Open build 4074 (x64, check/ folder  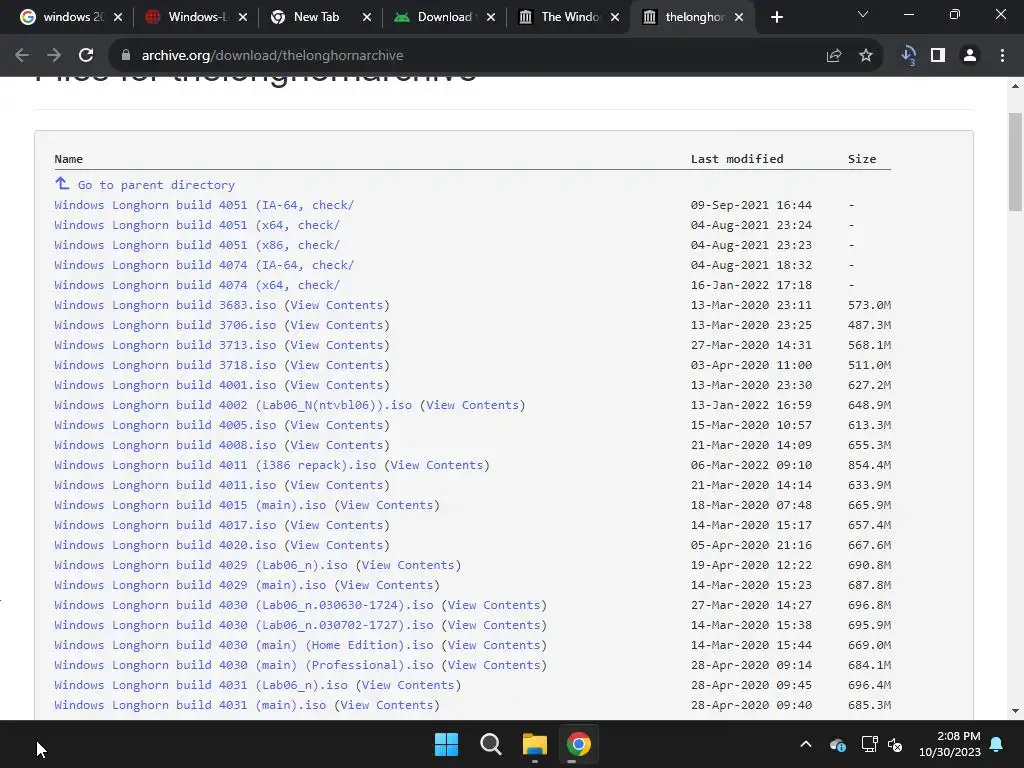click(197, 285)
